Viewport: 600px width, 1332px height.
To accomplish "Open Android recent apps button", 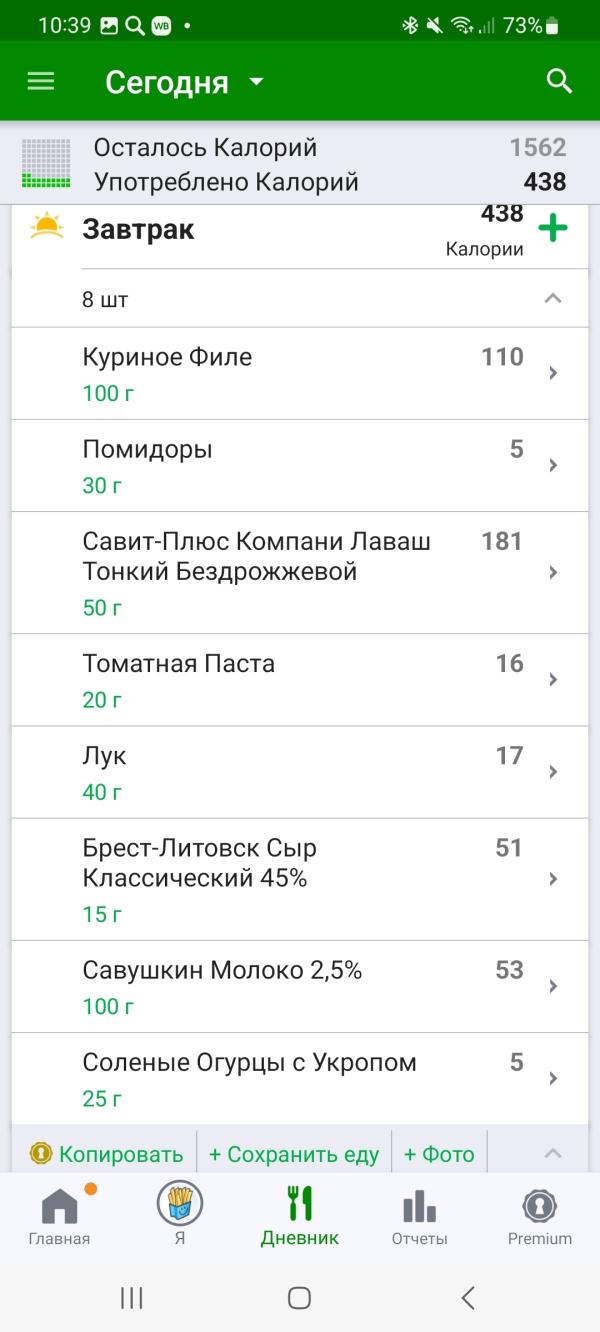I will click(x=131, y=1298).
